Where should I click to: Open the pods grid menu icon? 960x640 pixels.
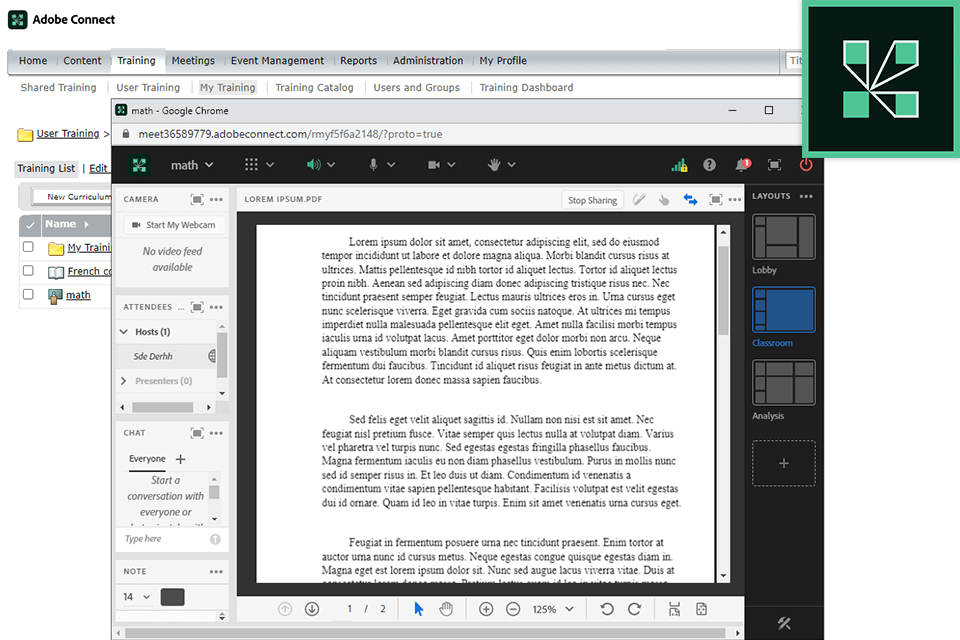(x=251, y=165)
